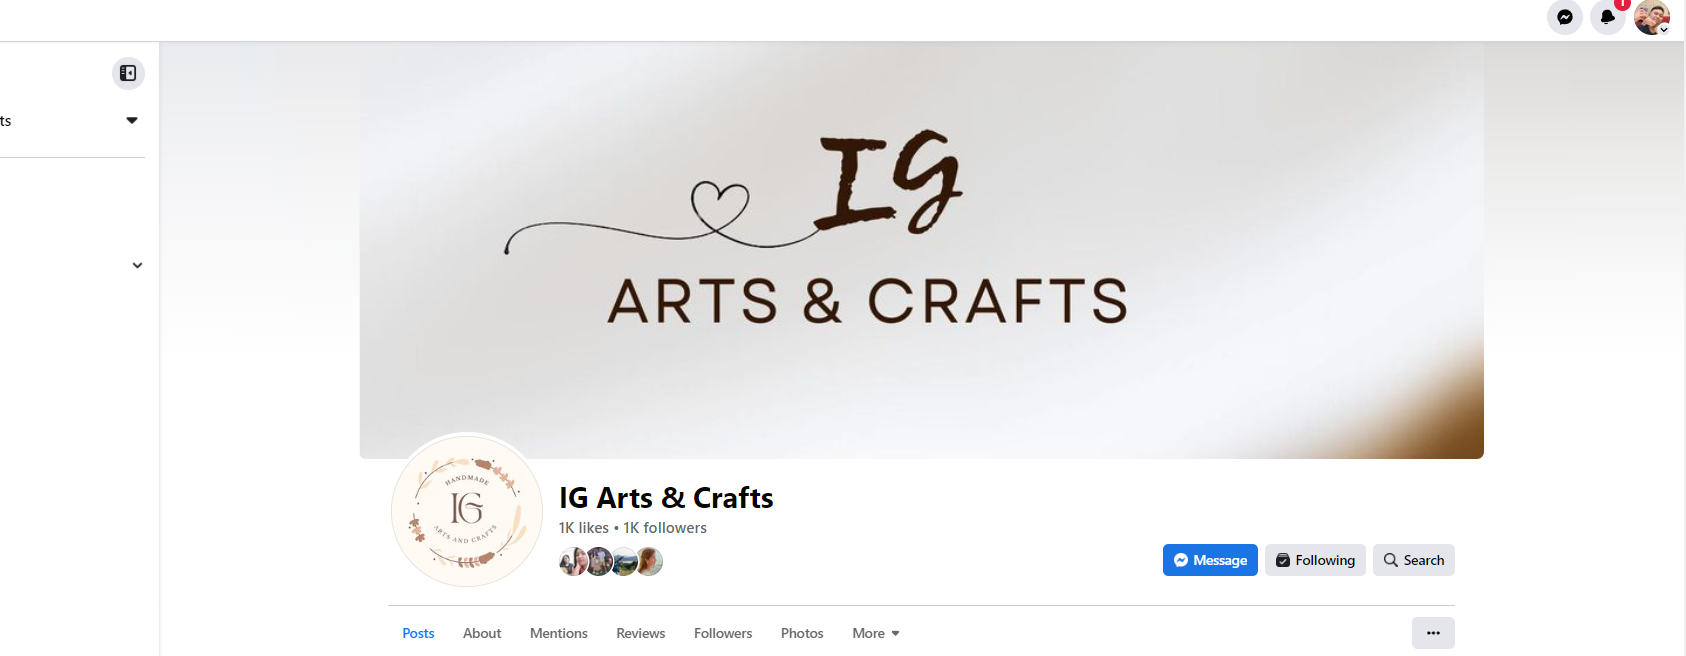
Task: Open account menu via profile avatar
Action: (x=1652, y=17)
